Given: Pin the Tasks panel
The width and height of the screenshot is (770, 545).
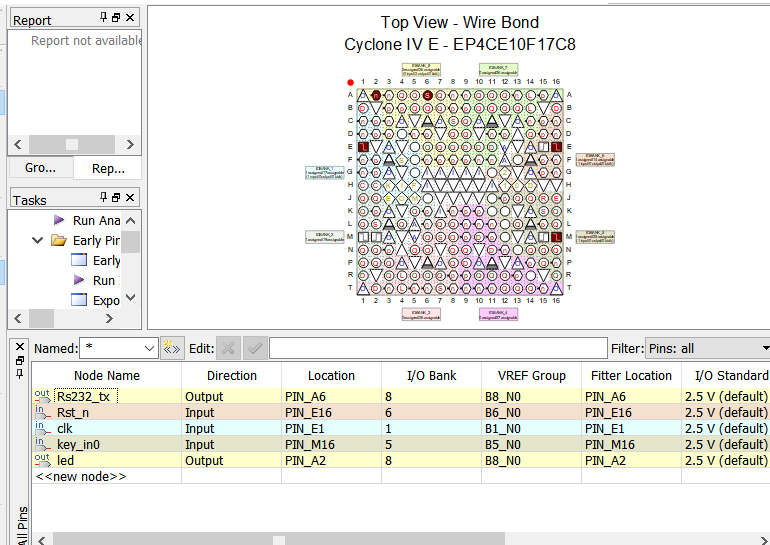Looking at the screenshot, I should point(103,197).
